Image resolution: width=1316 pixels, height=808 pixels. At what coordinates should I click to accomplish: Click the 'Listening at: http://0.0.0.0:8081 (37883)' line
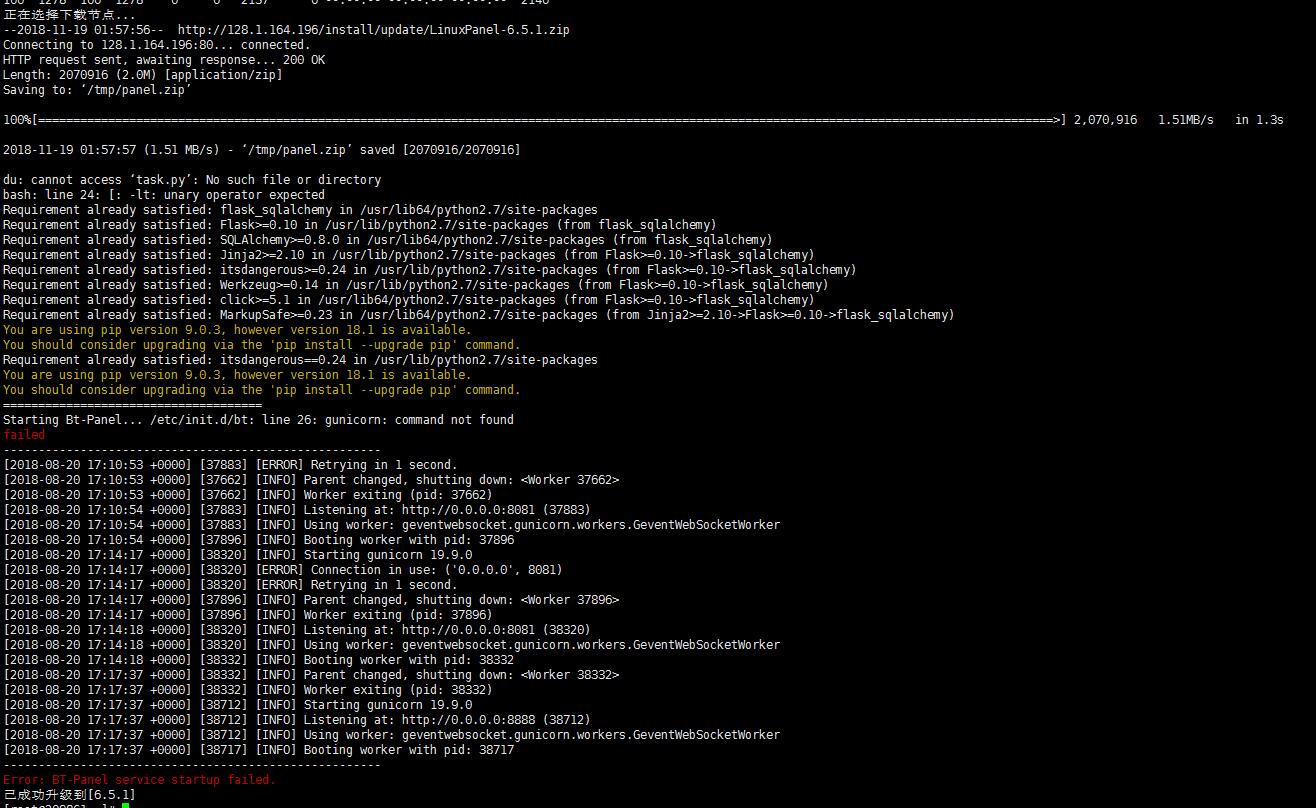tap(297, 510)
